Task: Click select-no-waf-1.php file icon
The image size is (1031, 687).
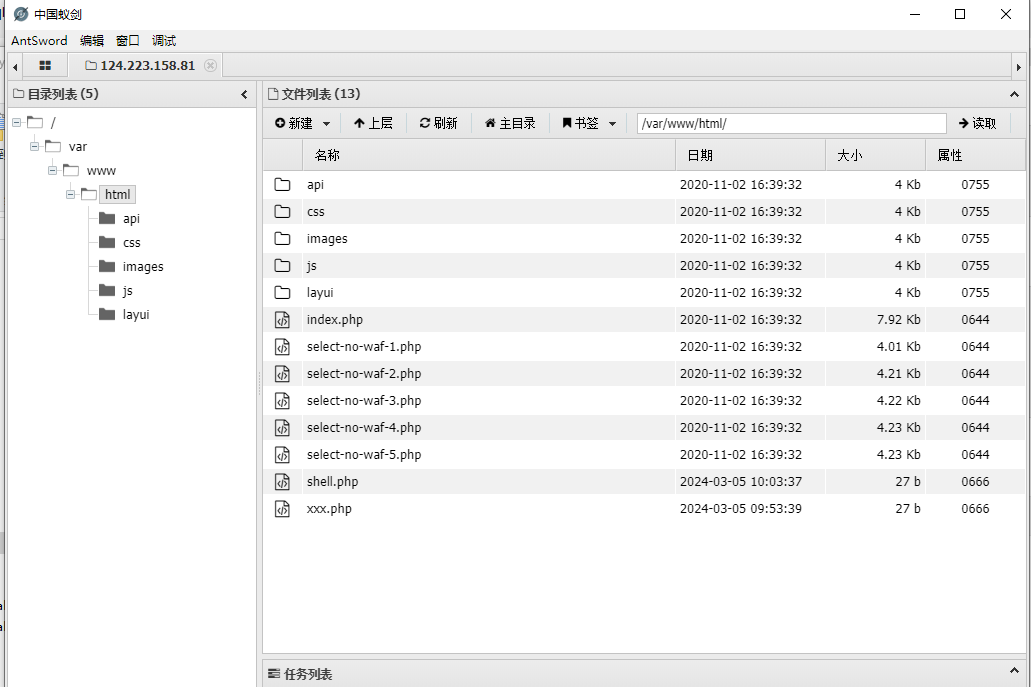Action: (x=282, y=346)
